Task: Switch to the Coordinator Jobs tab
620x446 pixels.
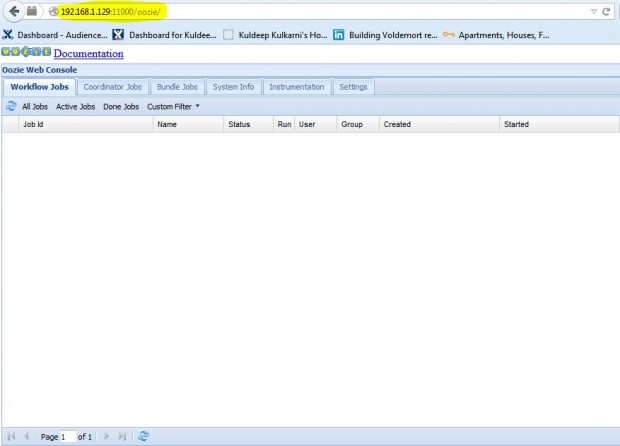Action: [x=113, y=87]
